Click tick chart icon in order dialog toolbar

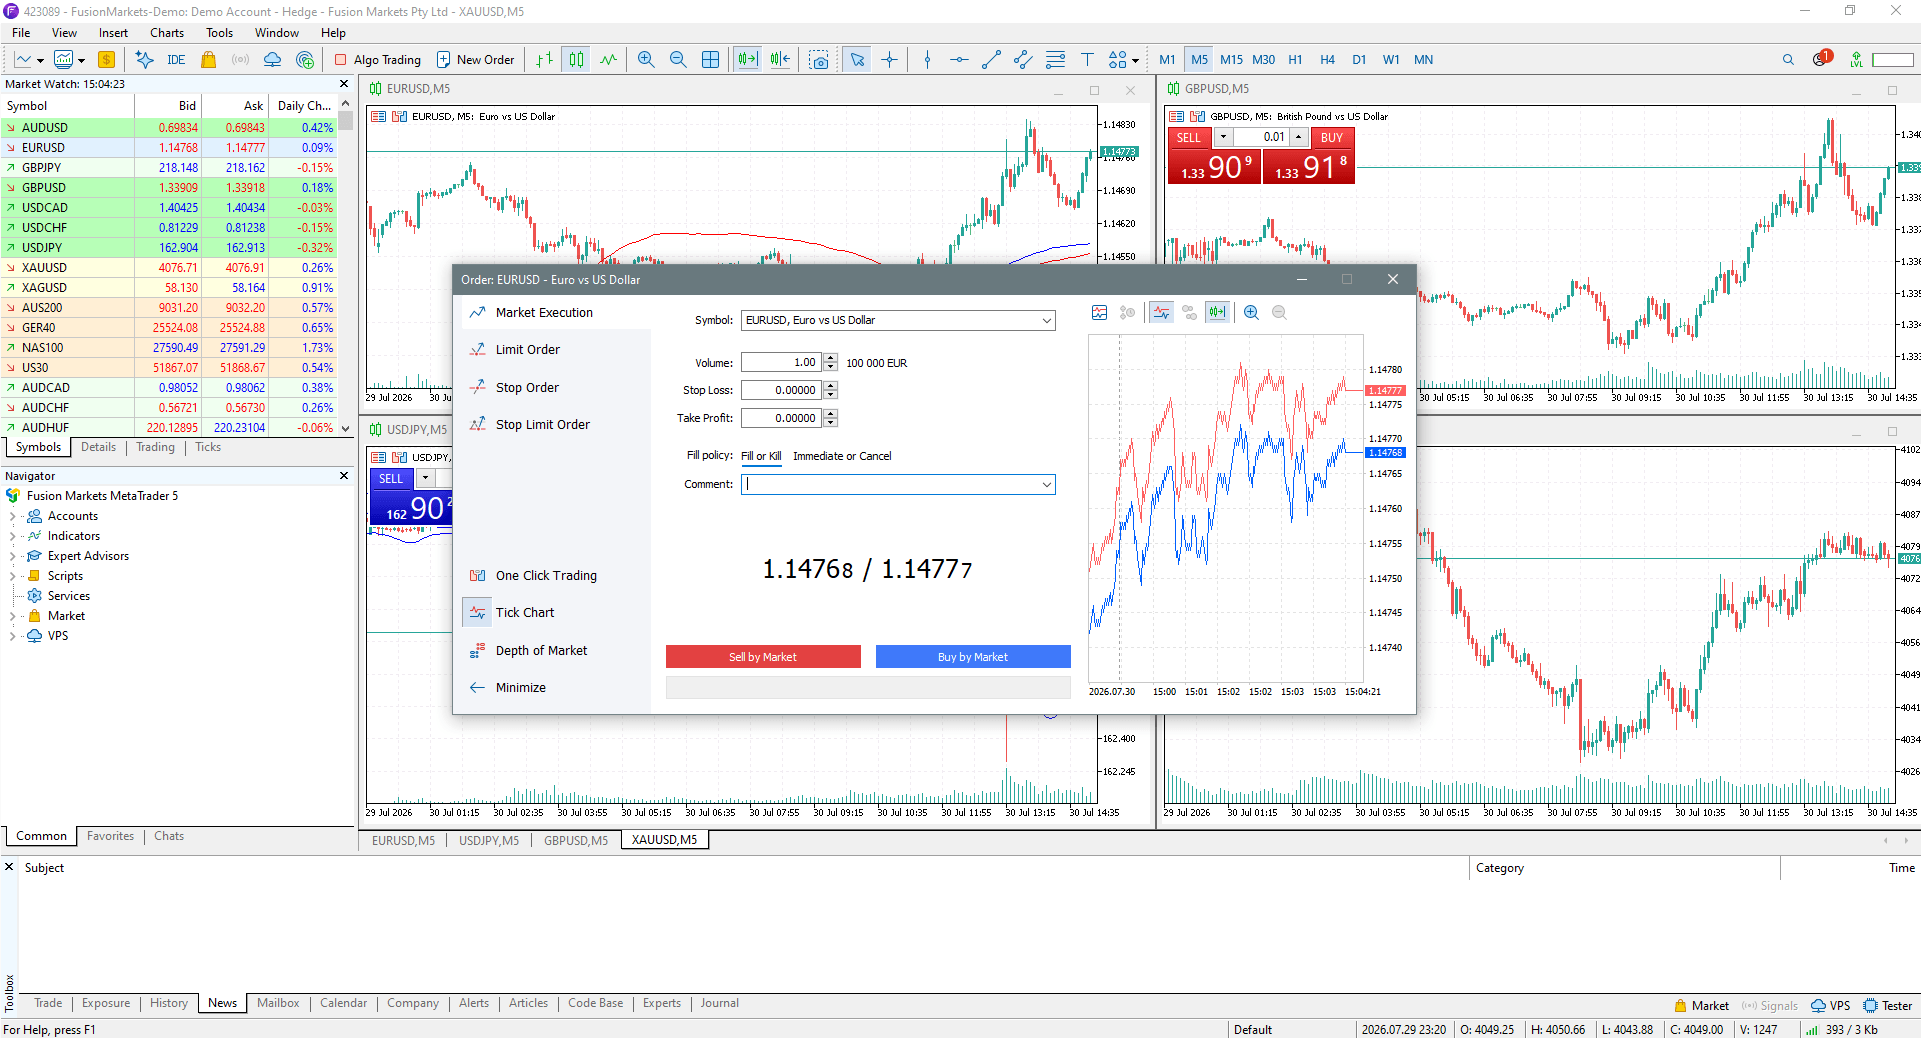click(x=1161, y=312)
